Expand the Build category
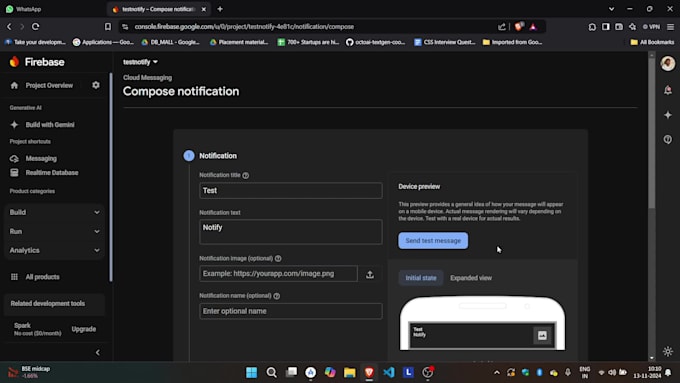This screenshot has height=383, width=680. [55, 212]
